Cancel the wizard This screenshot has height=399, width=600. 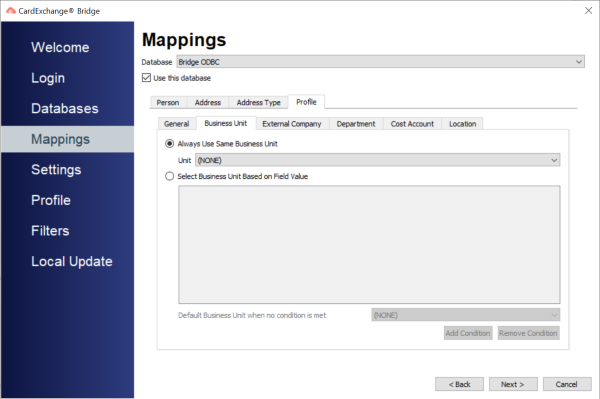(567, 384)
